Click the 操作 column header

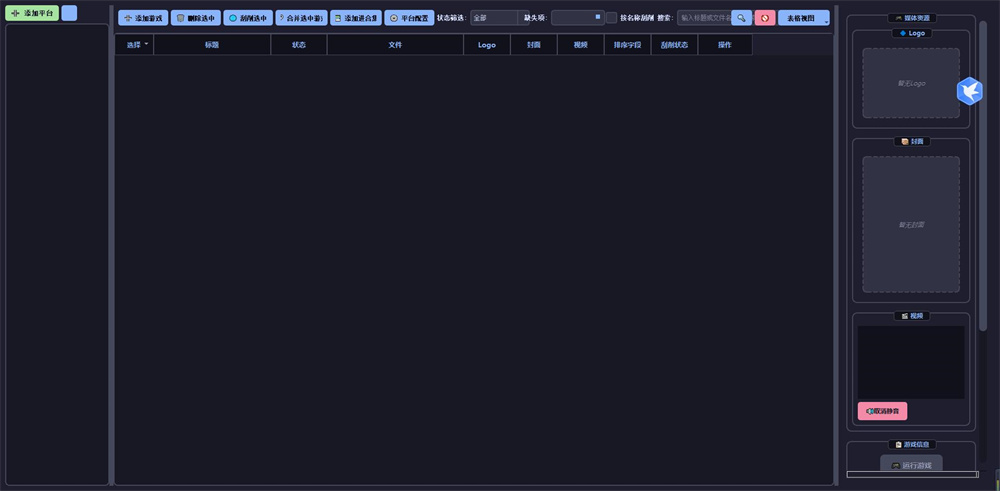coord(725,45)
